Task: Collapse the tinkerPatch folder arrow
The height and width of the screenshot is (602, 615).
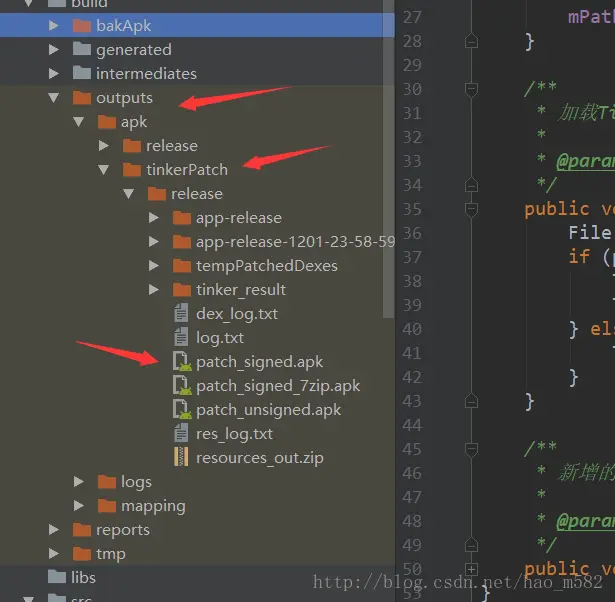Action: coord(104,170)
